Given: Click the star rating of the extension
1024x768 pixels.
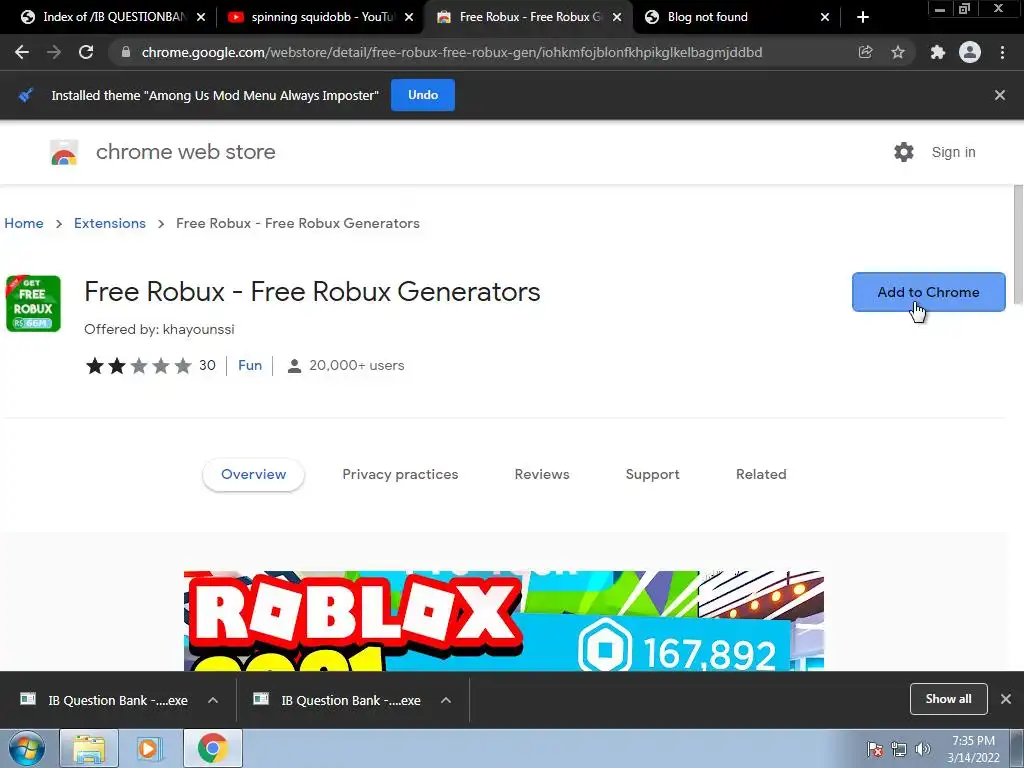Looking at the screenshot, I should (138, 366).
